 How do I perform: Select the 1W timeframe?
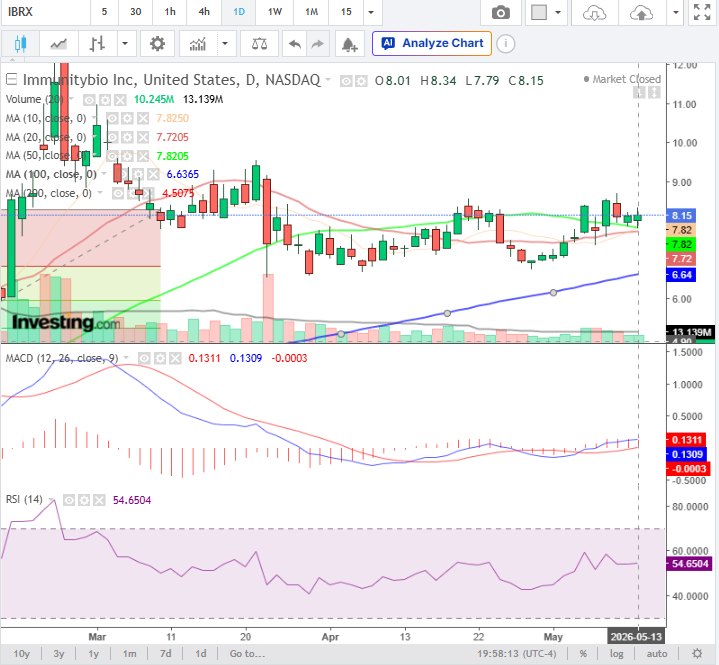click(275, 12)
